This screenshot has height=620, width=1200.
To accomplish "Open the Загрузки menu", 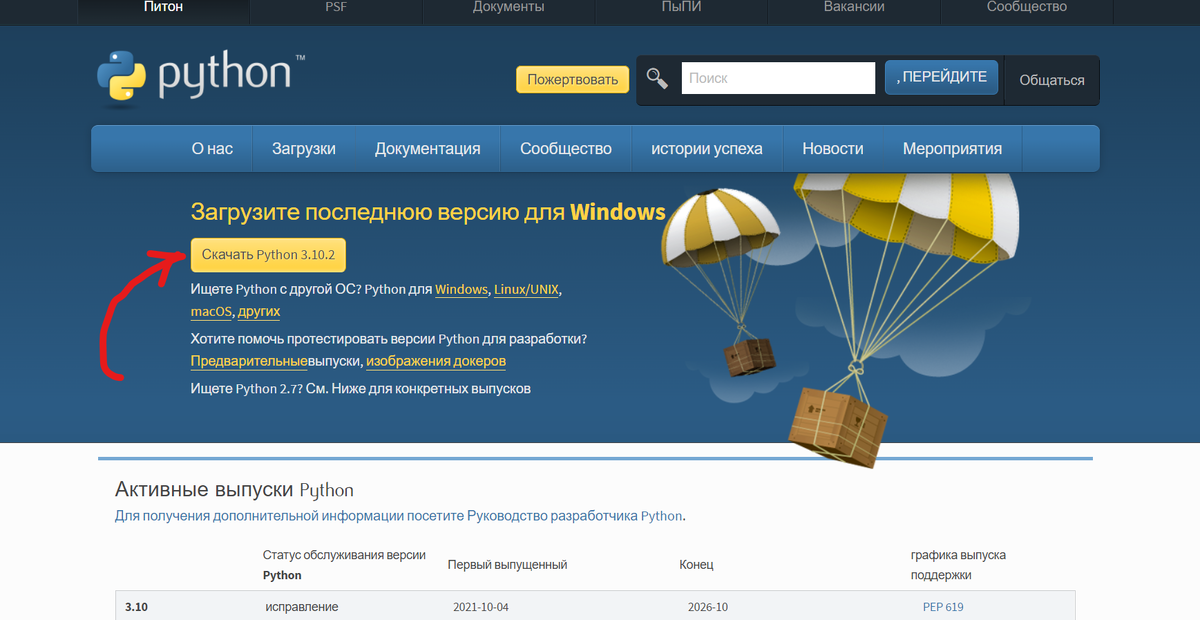I will tap(304, 149).
